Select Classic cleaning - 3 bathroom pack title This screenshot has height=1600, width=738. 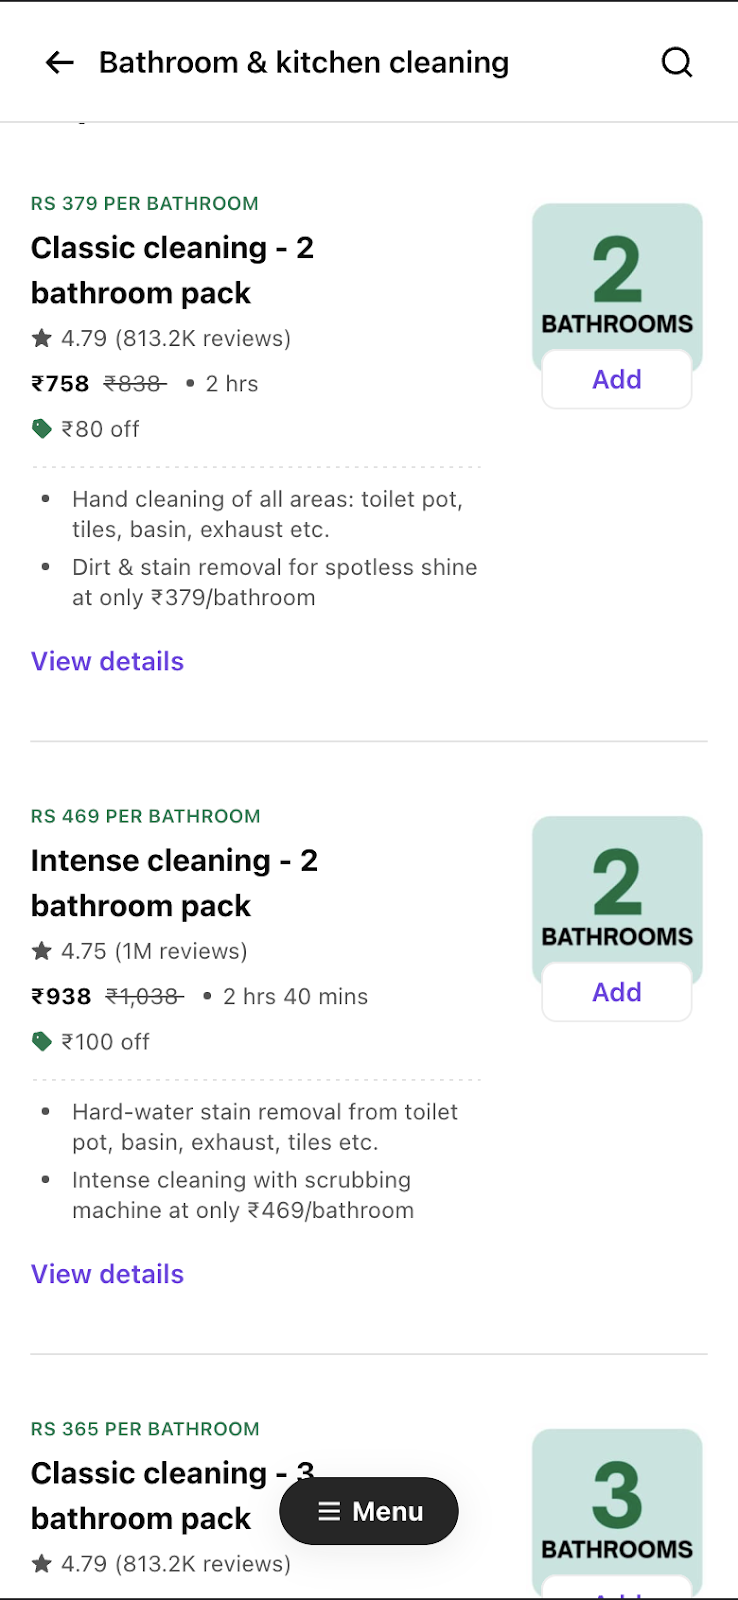(172, 1496)
